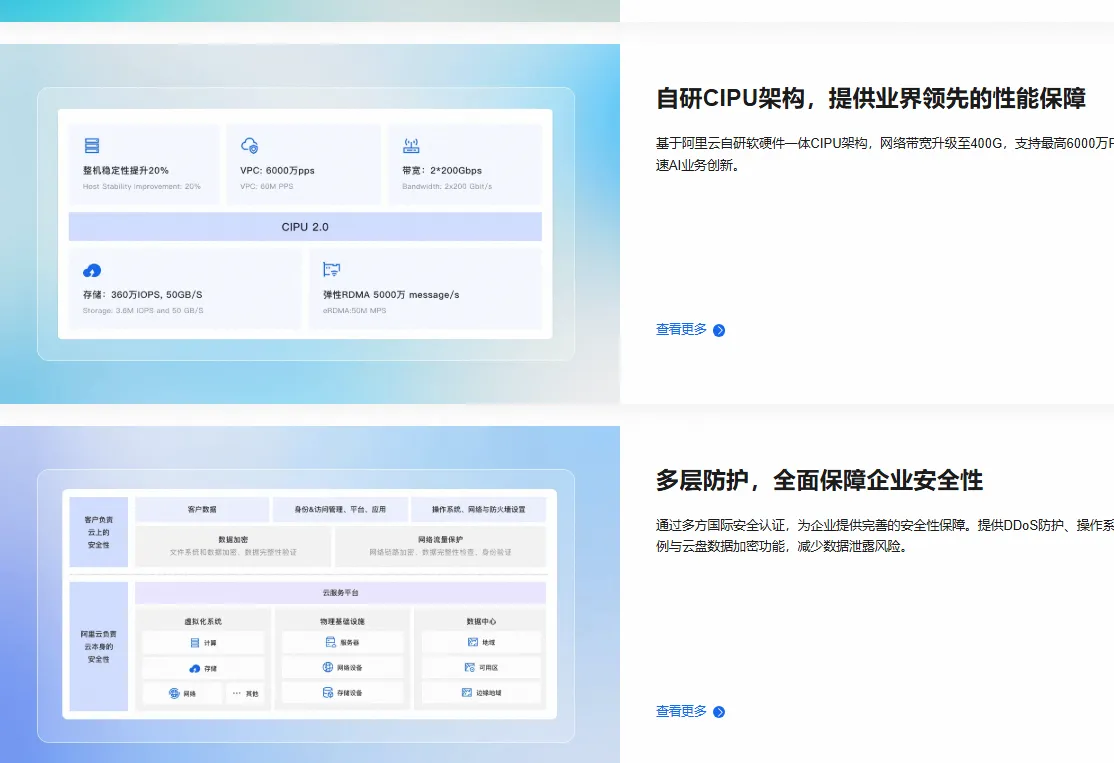
Task: Click the 带宽: 2*200Gbps label
Action: 442,171
